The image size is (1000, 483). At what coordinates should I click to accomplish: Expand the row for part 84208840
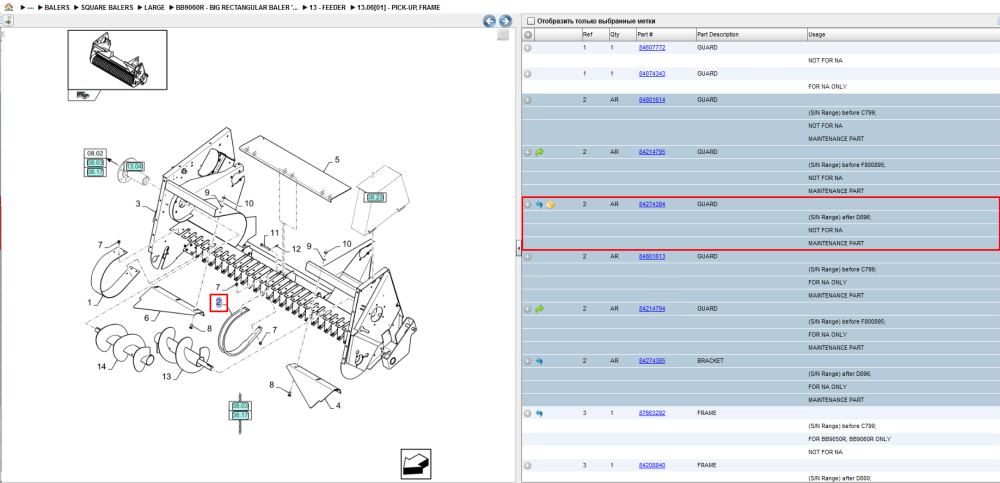(x=528, y=466)
